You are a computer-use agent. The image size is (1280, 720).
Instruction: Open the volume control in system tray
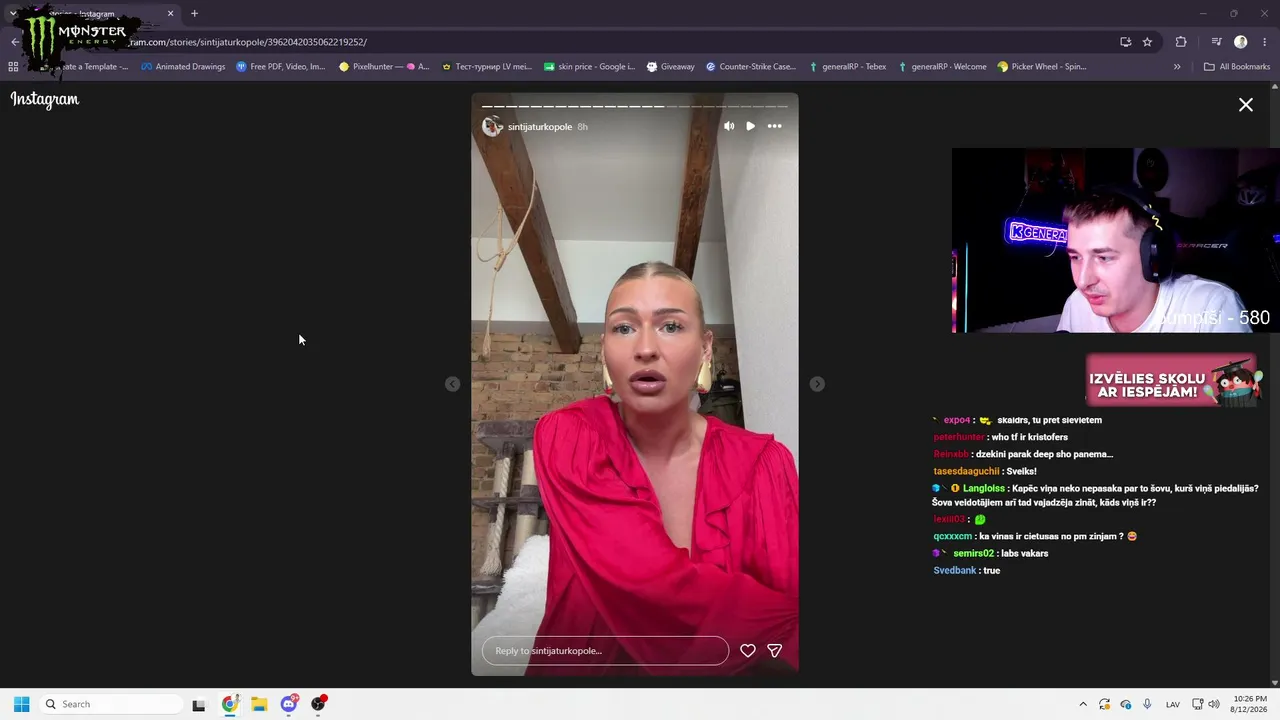pyautogui.click(x=1214, y=704)
